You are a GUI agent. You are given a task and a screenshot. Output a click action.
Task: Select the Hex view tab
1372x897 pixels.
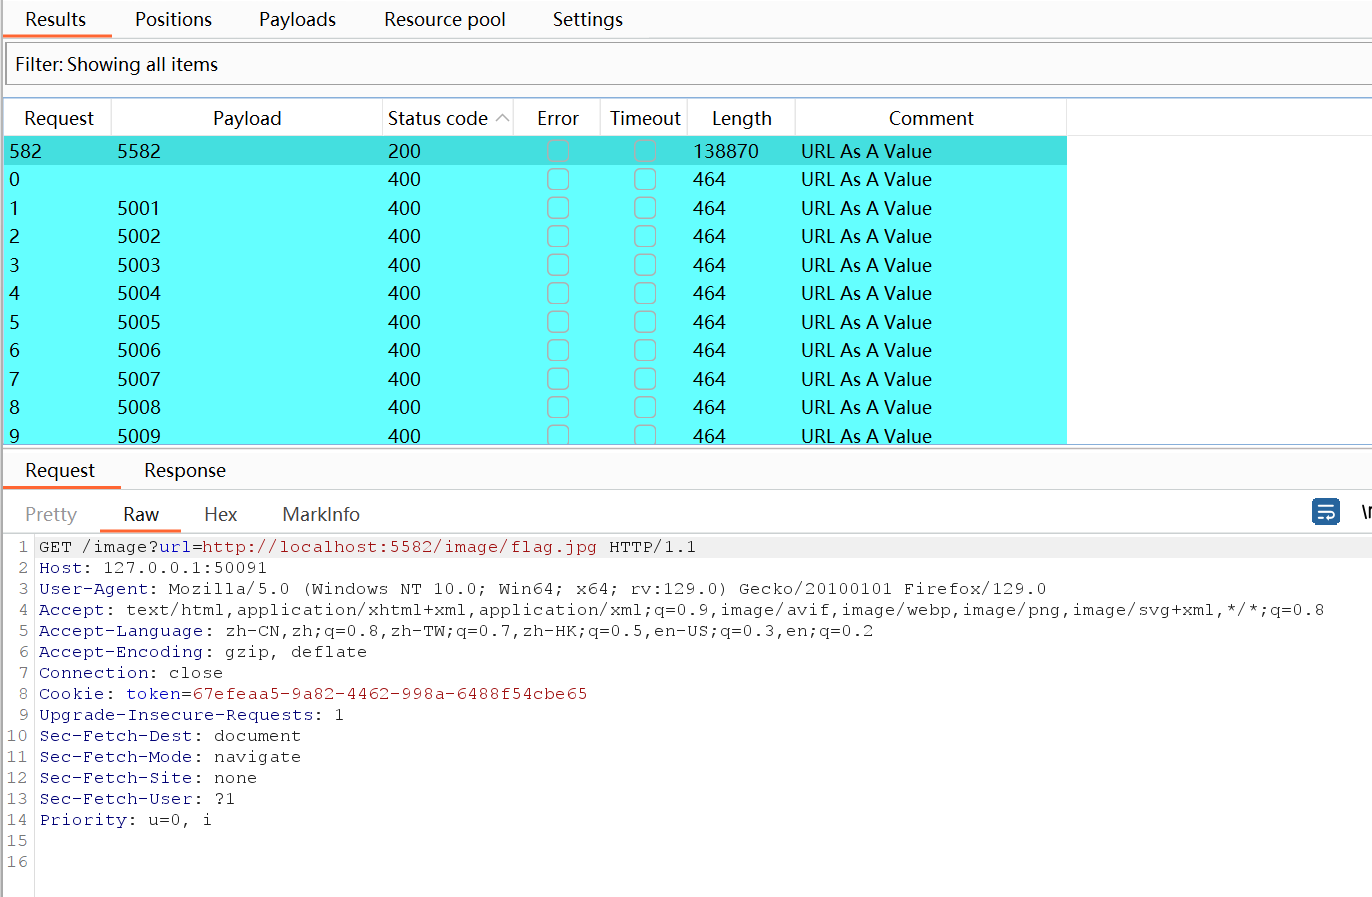(x=220, y=514)
